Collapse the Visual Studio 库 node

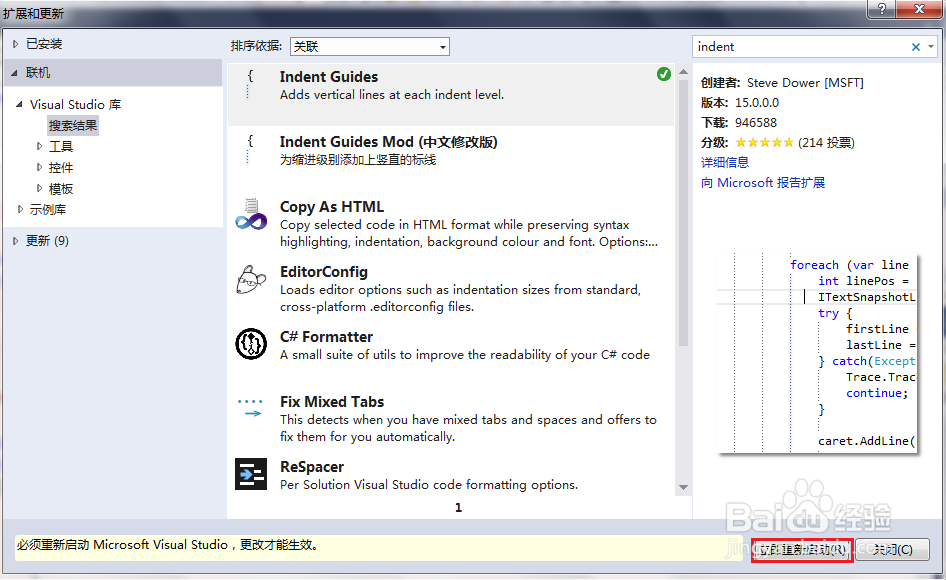(x=19, y=104)
